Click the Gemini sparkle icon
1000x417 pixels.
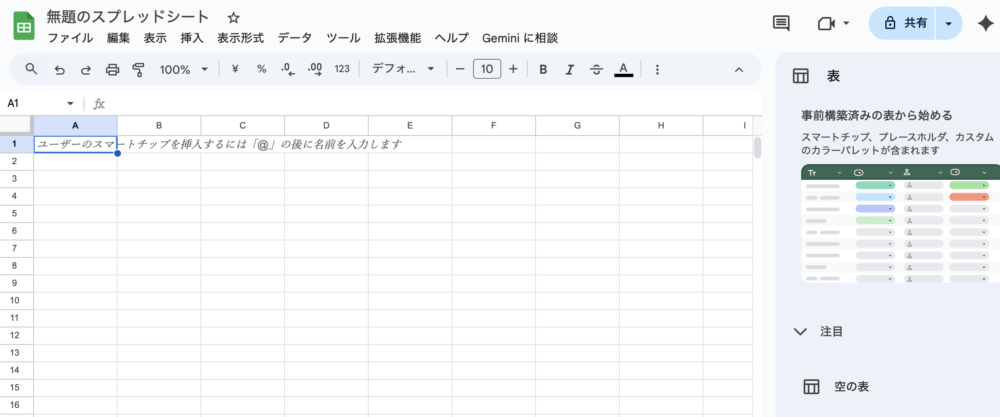coord(983,23)
